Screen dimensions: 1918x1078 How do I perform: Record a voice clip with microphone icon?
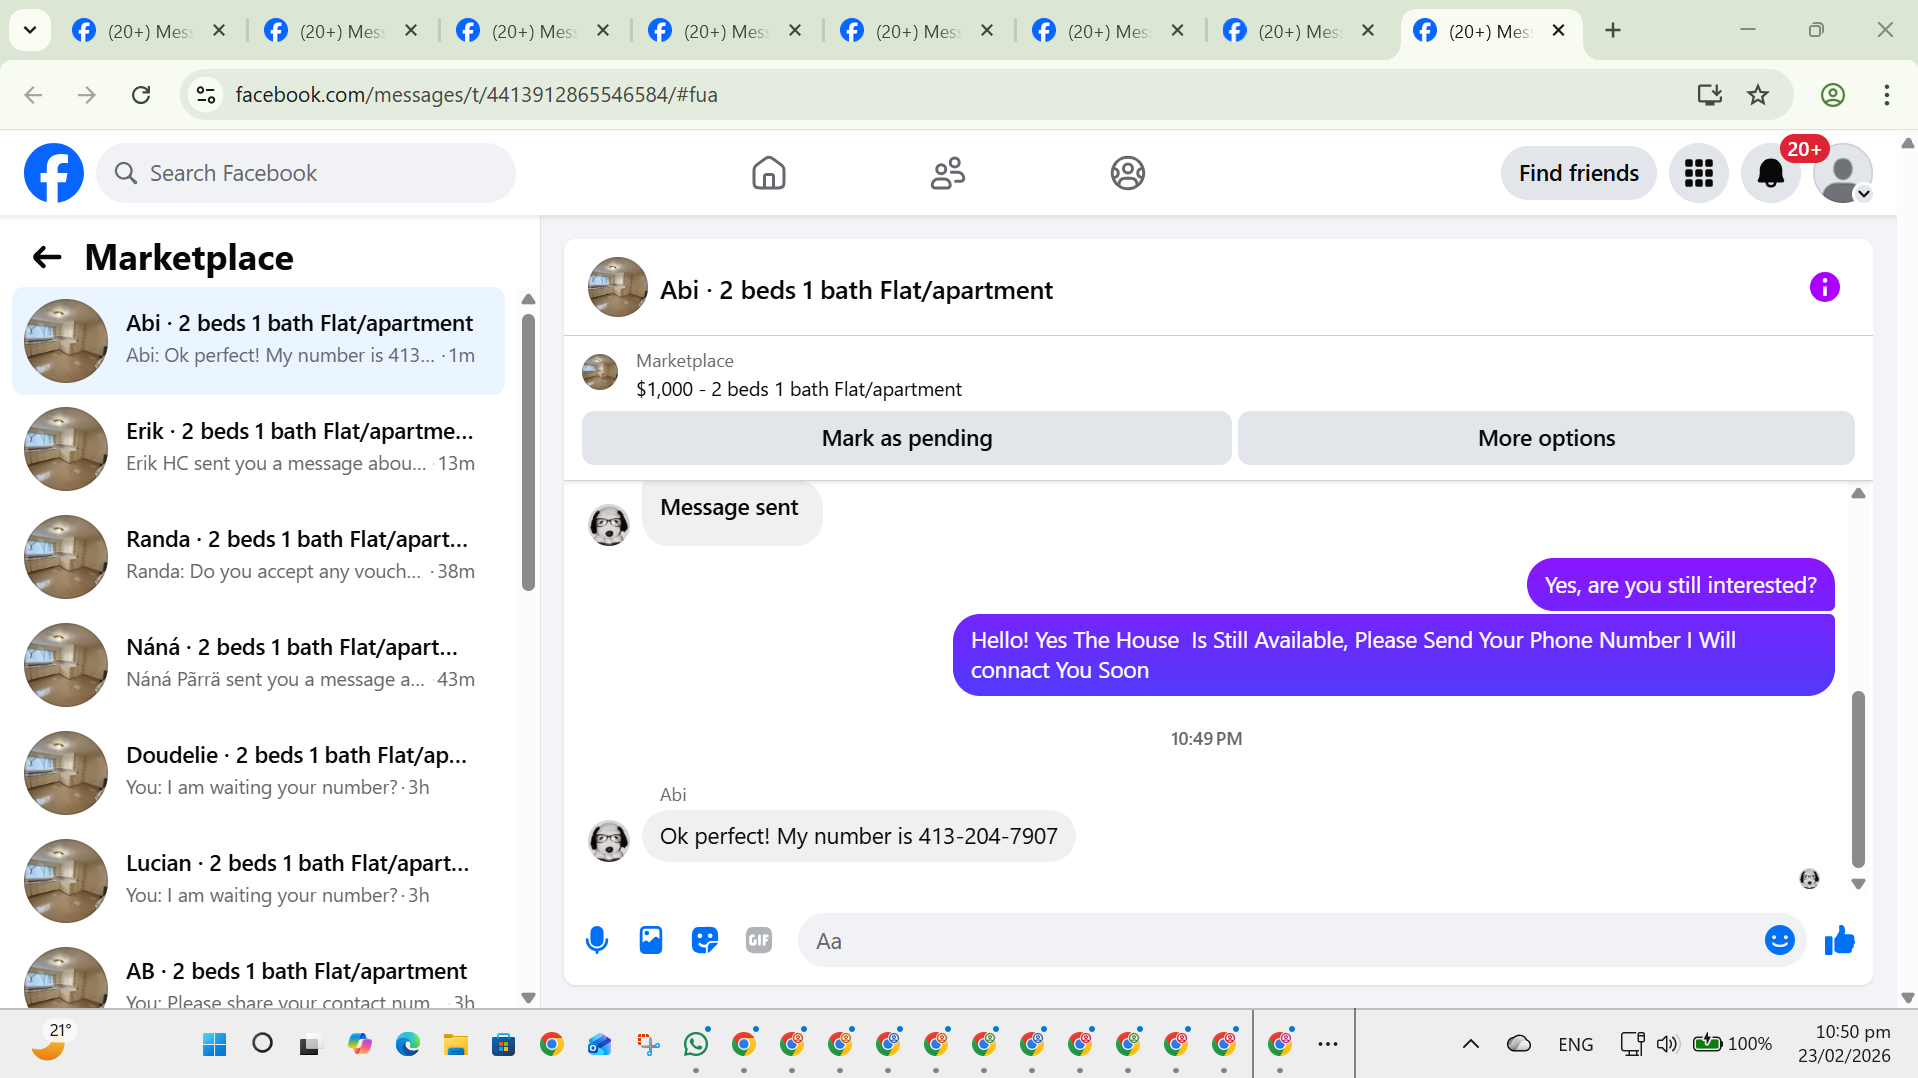point(597,940)
